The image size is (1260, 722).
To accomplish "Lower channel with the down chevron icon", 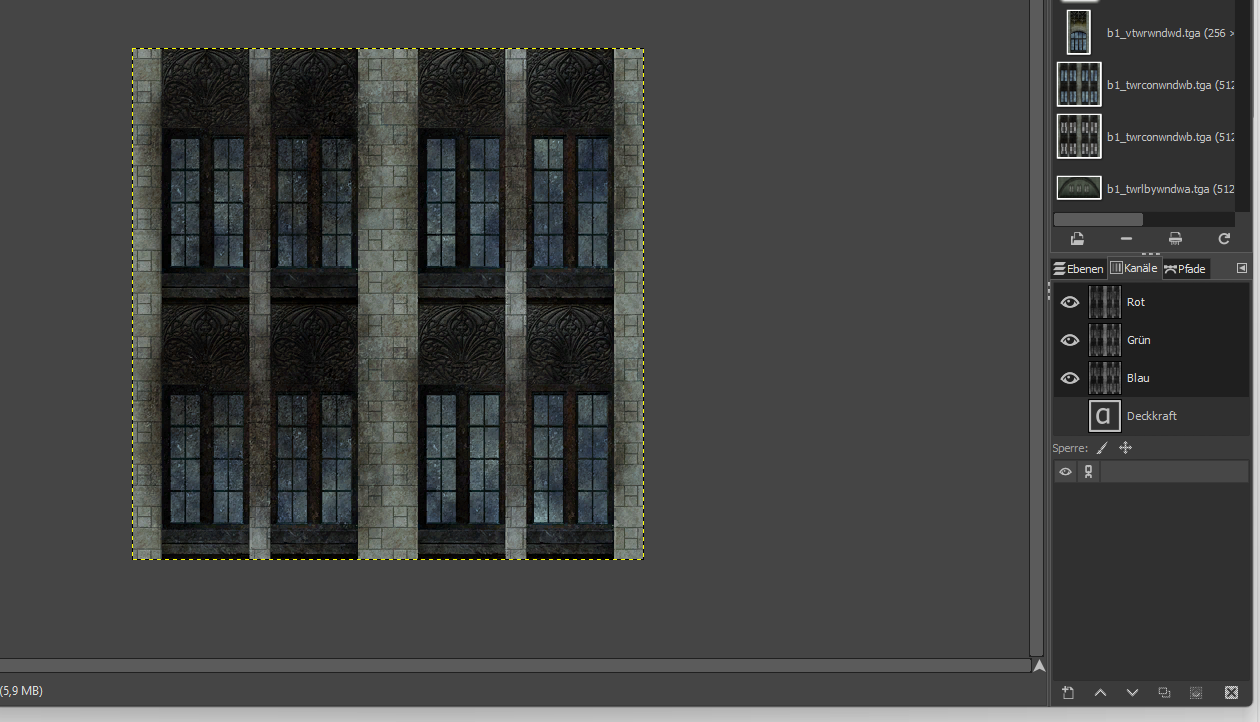I will pos(1132,692).
